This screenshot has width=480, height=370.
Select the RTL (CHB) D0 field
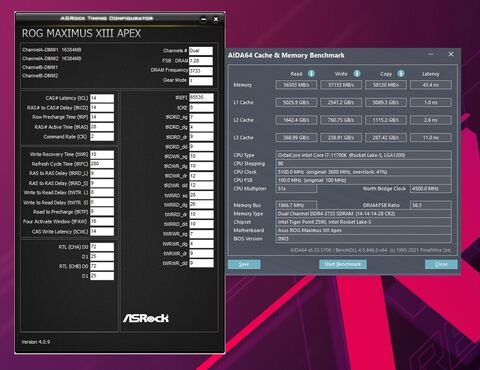[102, 266]
